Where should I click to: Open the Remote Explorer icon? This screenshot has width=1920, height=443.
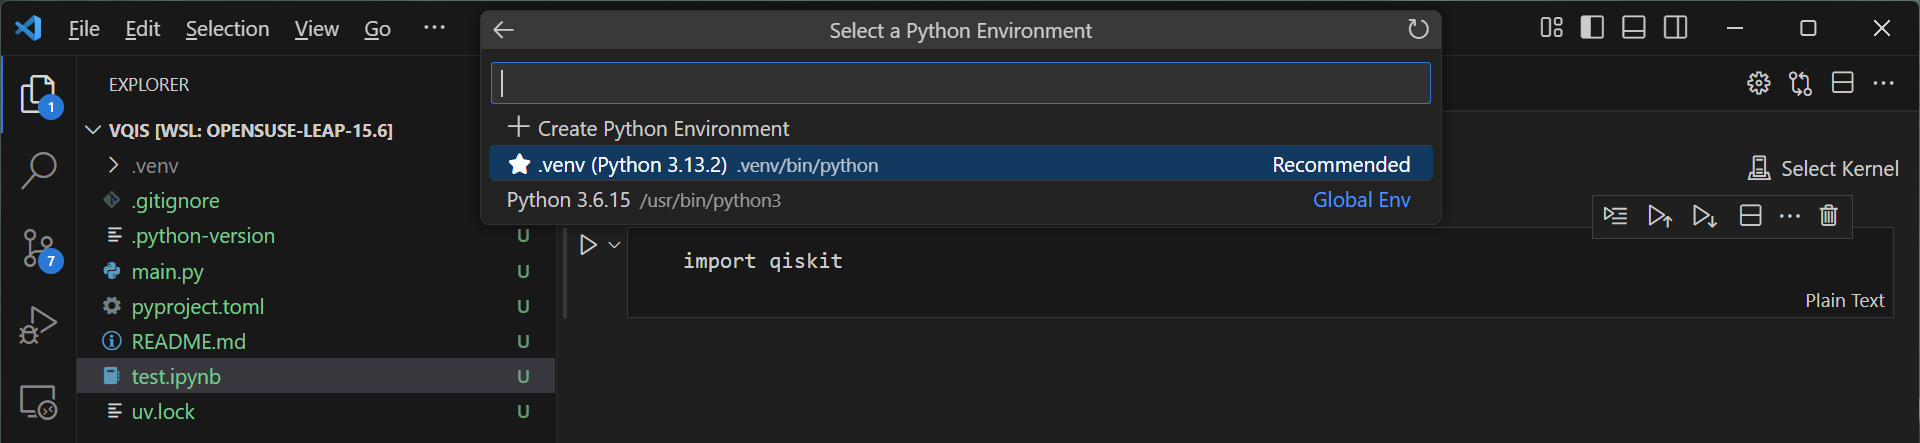click(38, 402)
